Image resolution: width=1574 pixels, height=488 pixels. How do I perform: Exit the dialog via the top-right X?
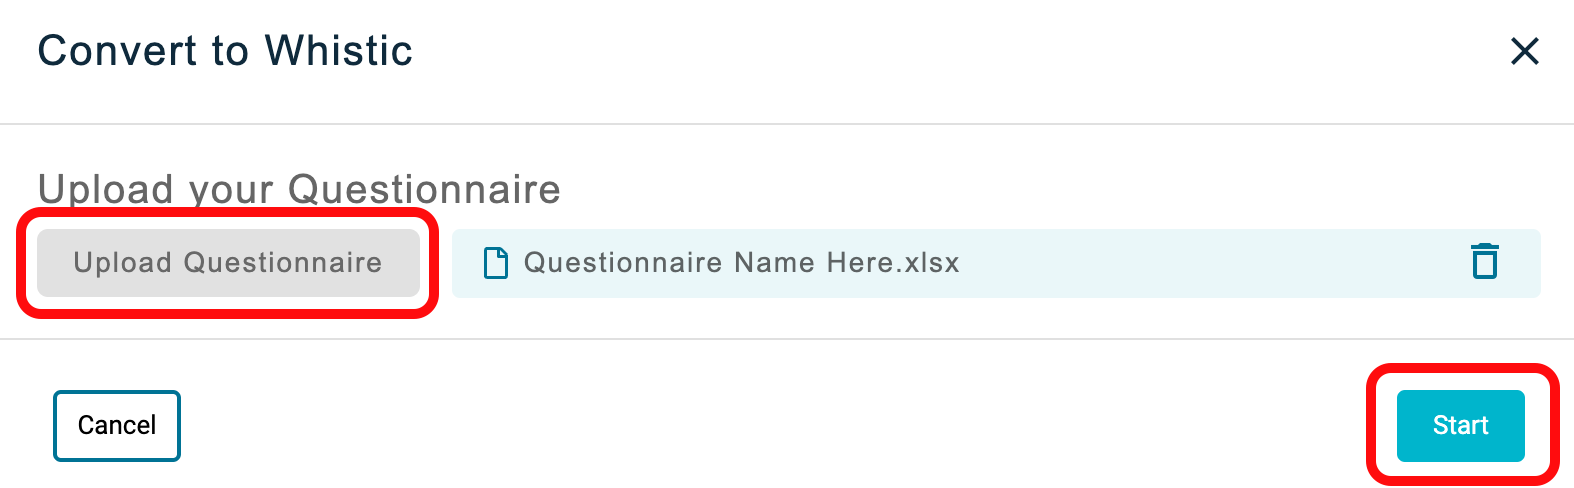coord(1524,51)
